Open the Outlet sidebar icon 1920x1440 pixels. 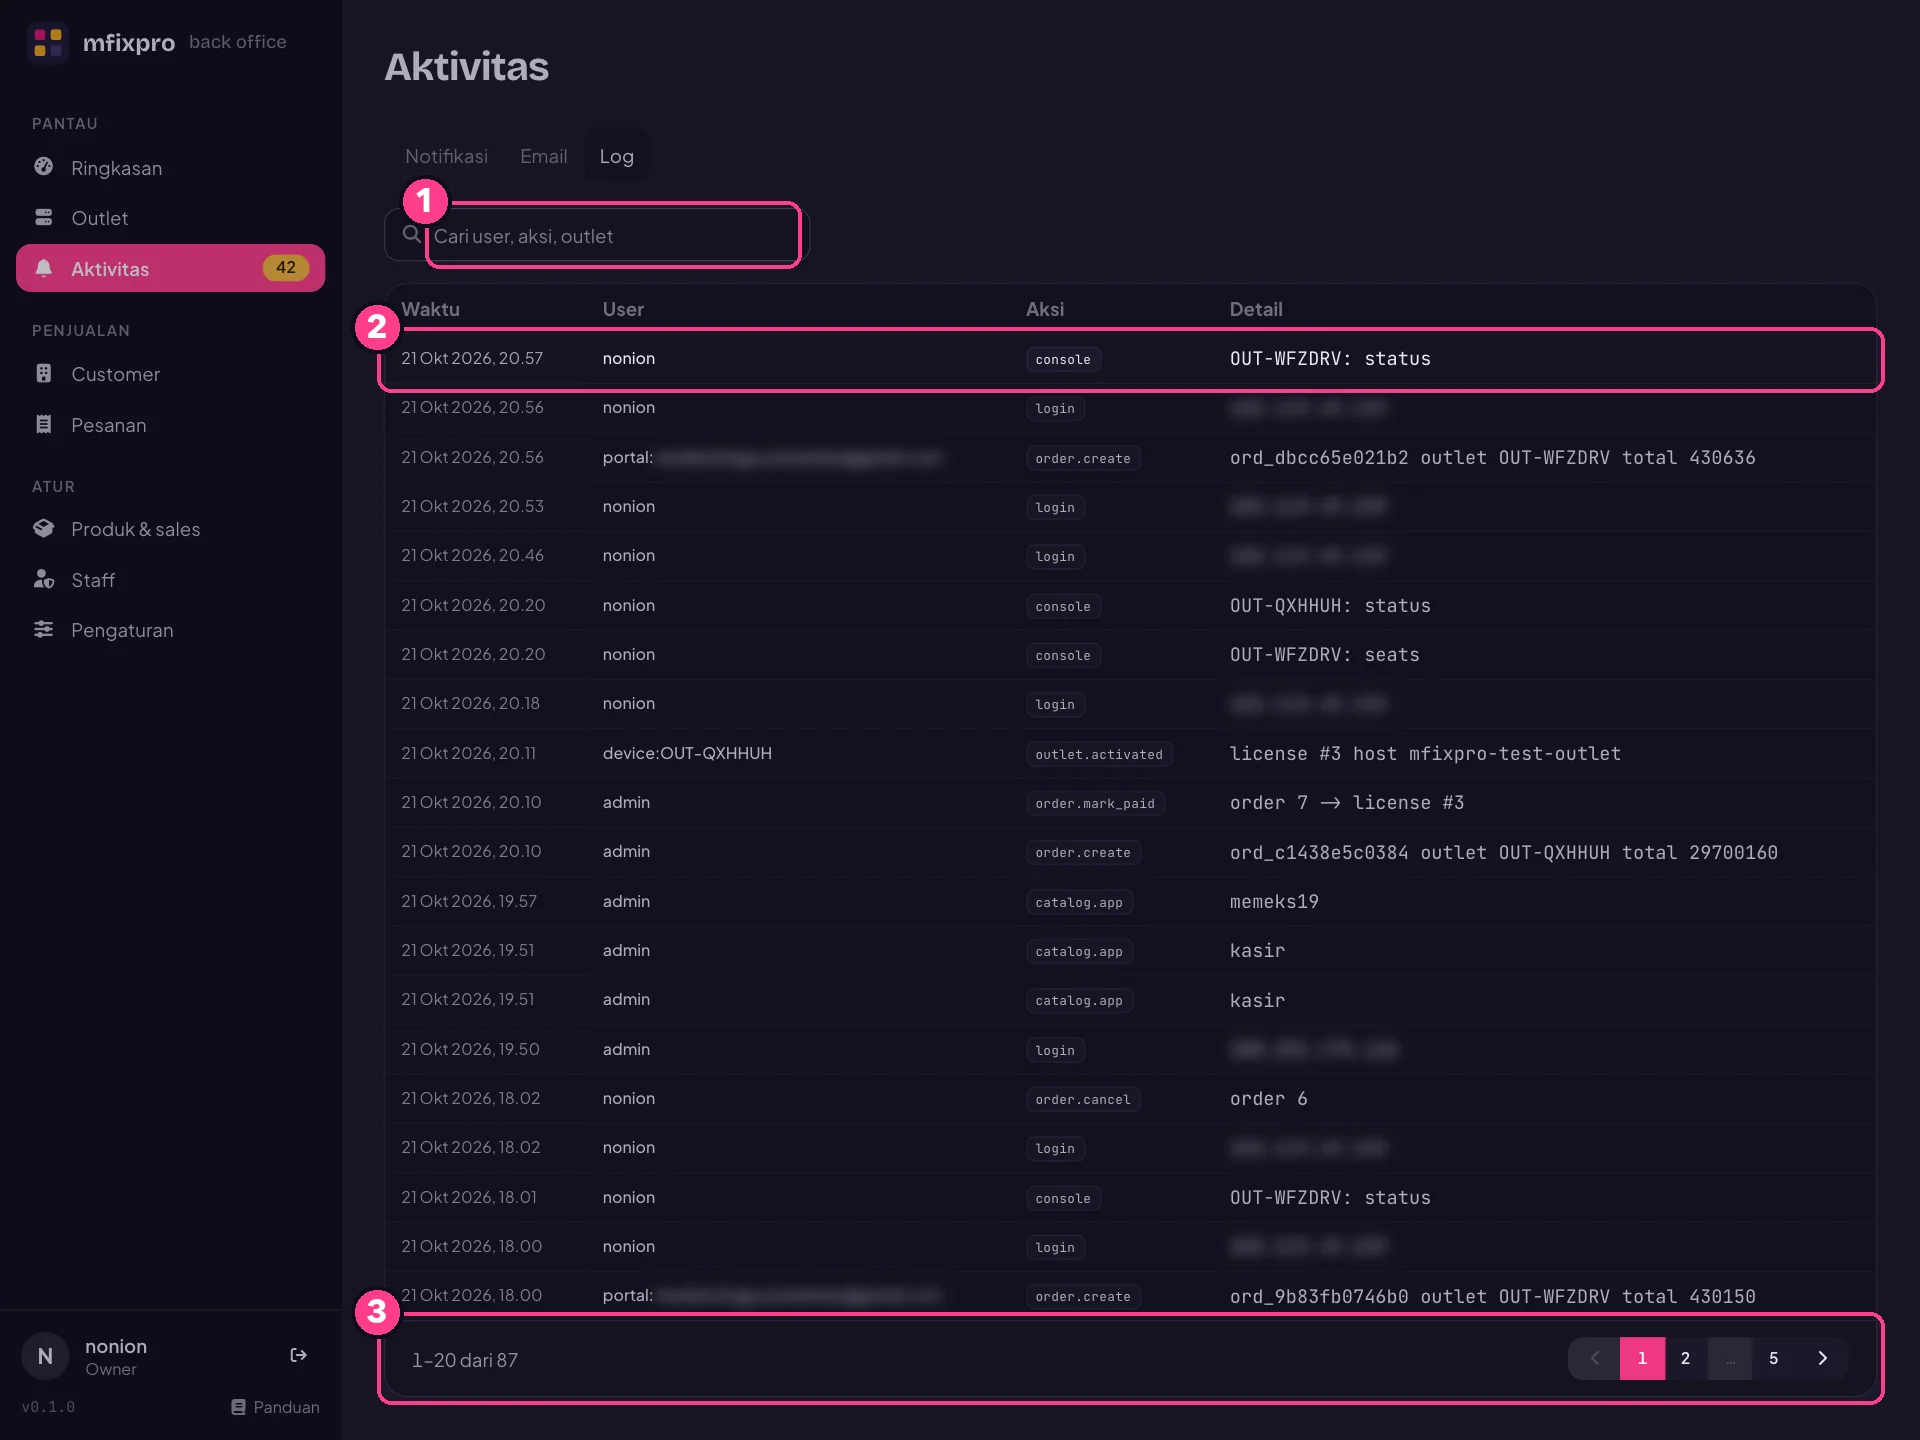43,217
